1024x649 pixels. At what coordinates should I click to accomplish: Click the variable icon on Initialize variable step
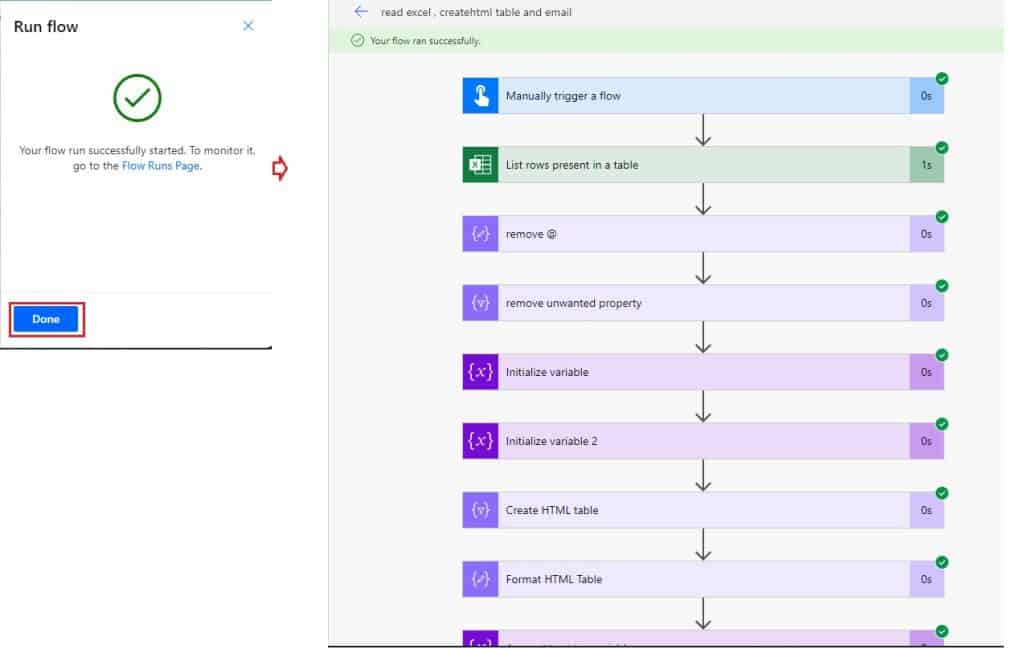click(x=481, y=372)
